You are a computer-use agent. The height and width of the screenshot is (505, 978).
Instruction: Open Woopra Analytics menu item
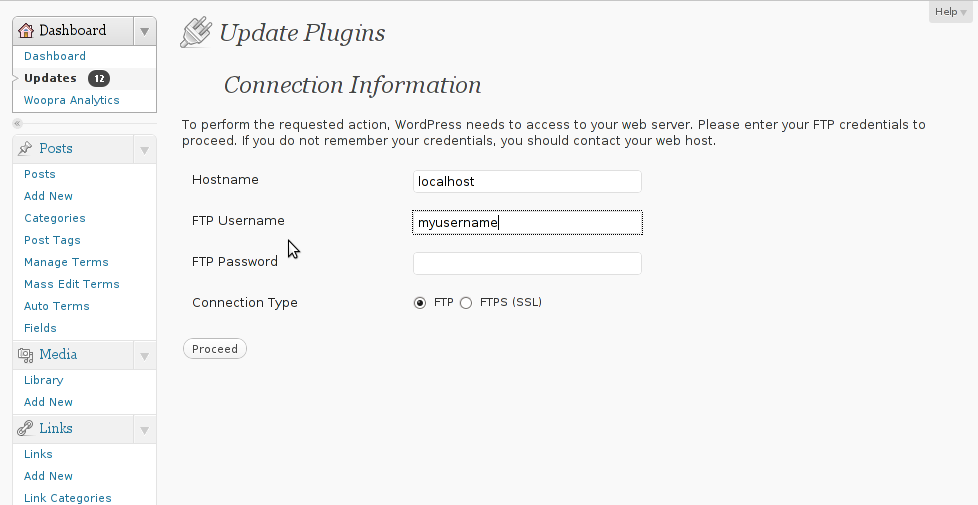click(72, 100)
